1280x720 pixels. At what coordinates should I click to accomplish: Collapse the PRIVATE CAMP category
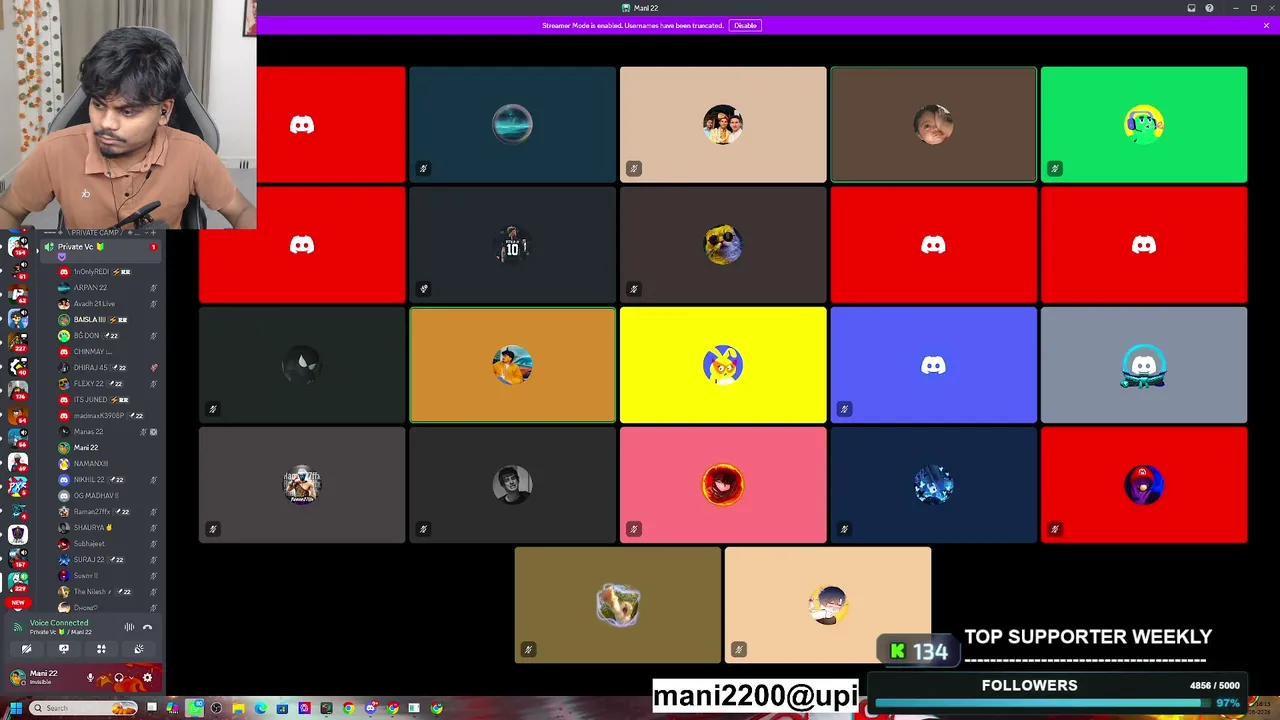click(95, 233)
